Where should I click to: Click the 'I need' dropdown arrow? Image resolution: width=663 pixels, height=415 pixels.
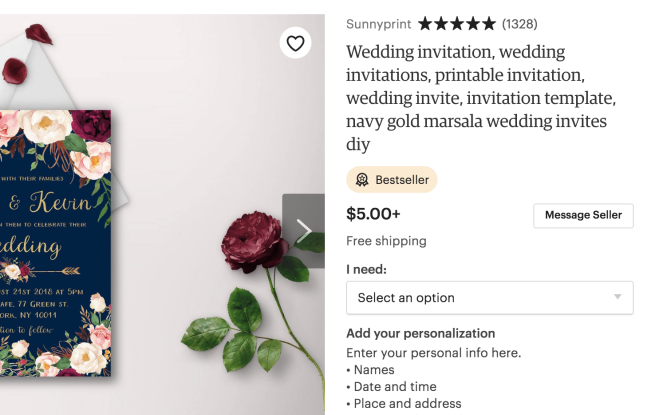pyautogui.click(x=618, y=297)
